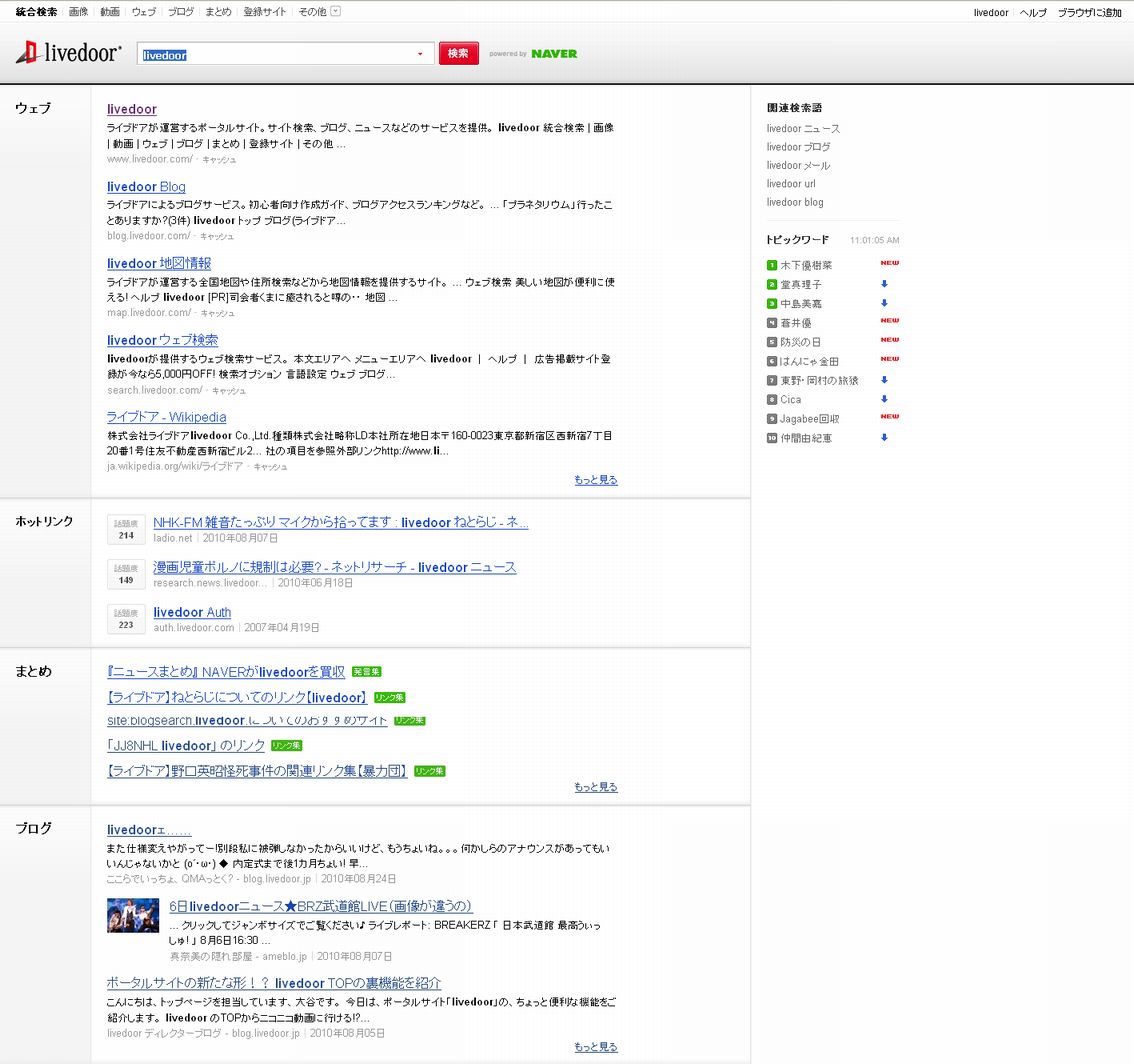This screenshot has height=1064, width=1134.
Task: Click the top-right livedoor link
Action: [x=991, y=12]
